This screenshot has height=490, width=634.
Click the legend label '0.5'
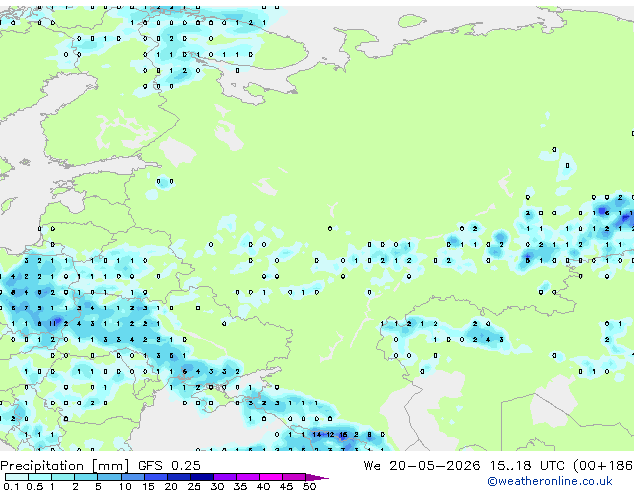35,486
